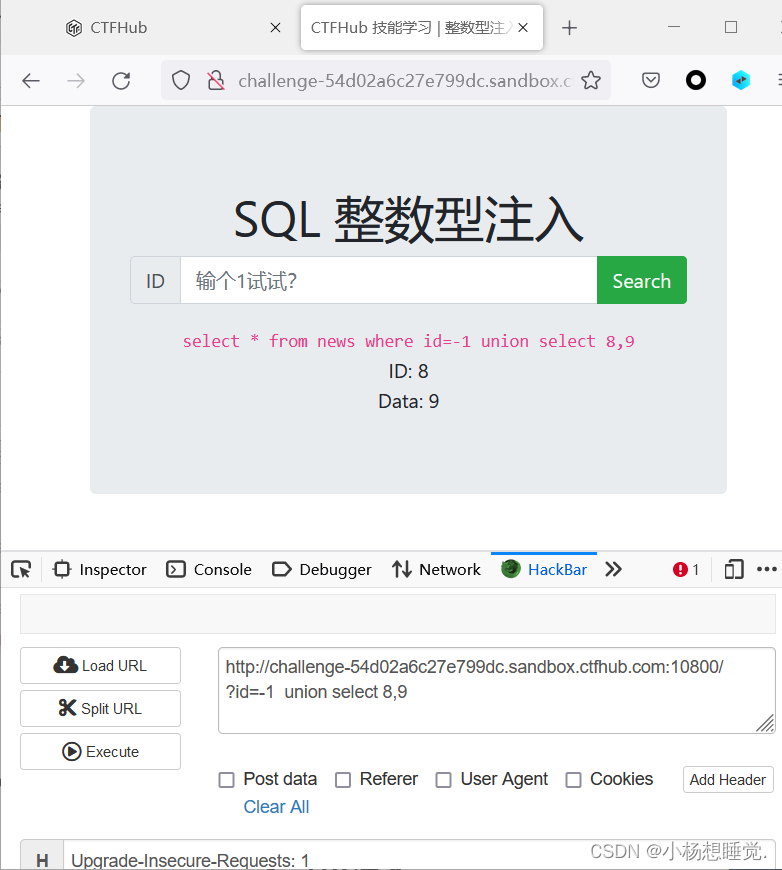
Task: Click the Upgrade-Insecure-Requests header field
Action: [419, 857]
